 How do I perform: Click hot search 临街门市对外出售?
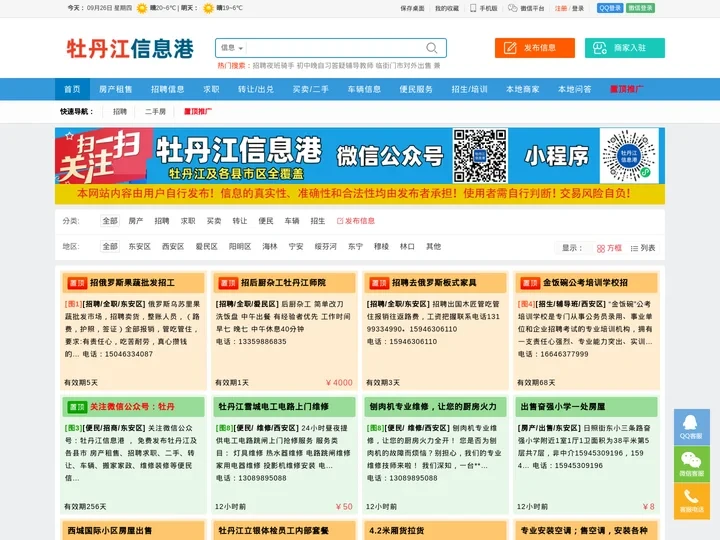pos(404,66)
